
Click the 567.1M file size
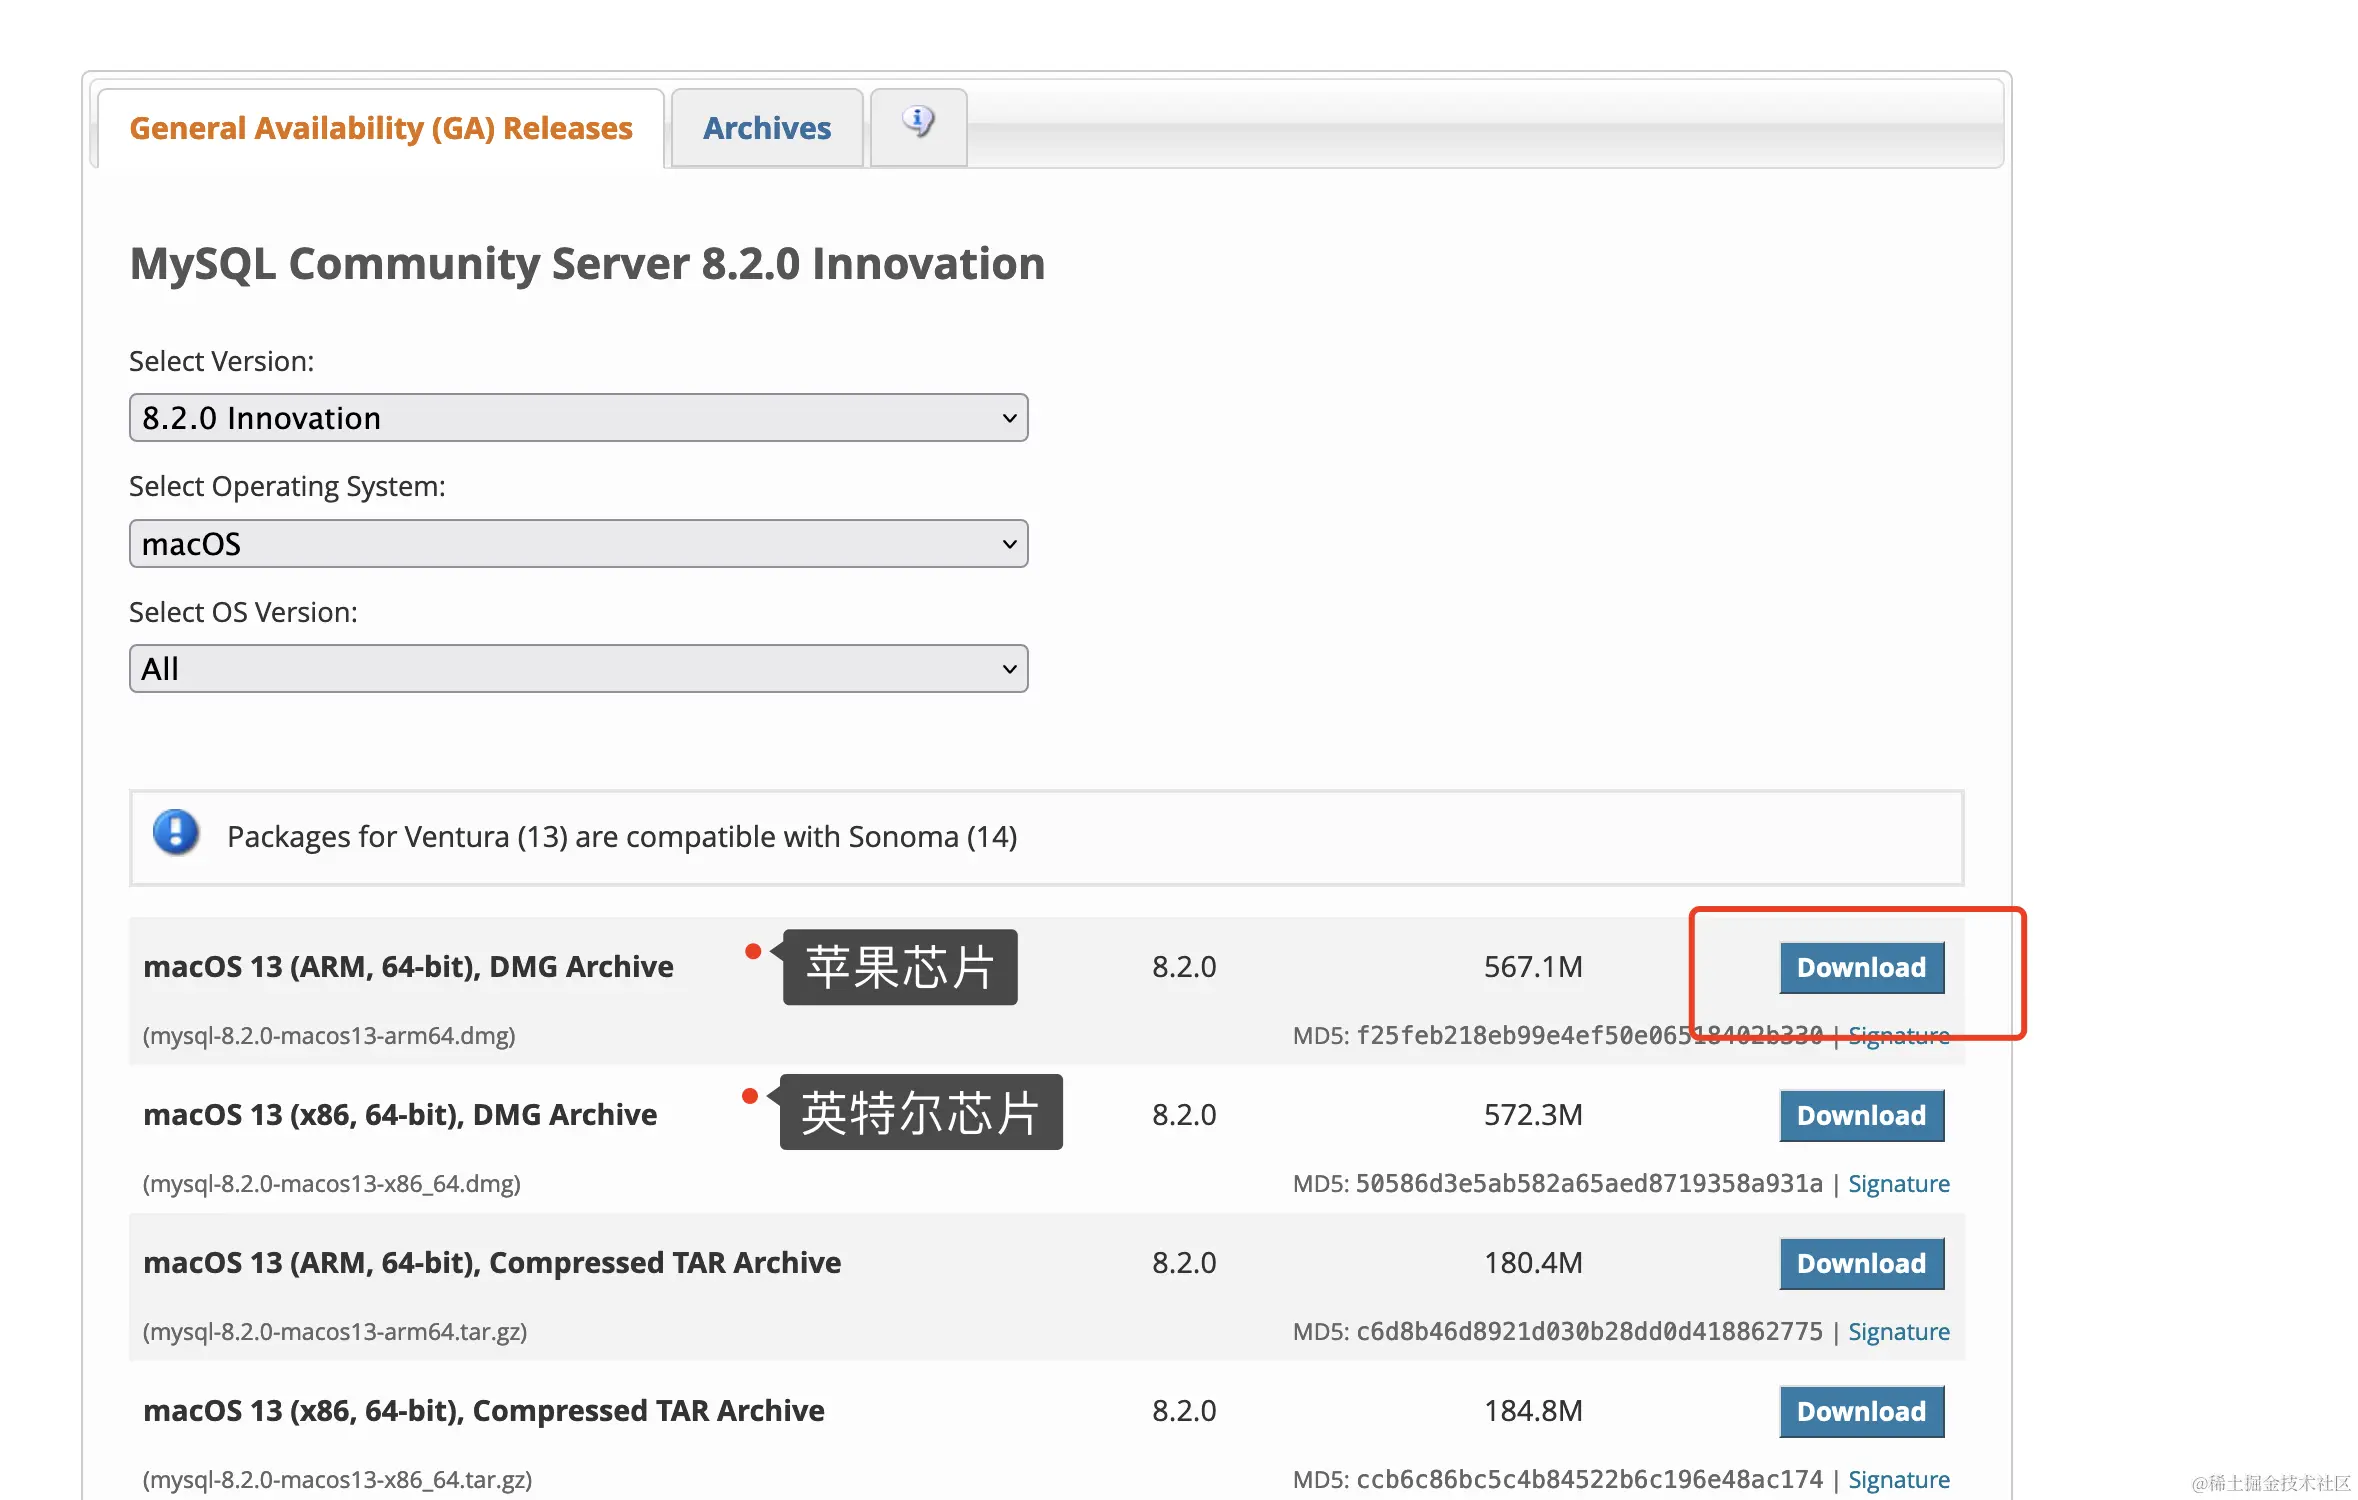coord(1533,967)
